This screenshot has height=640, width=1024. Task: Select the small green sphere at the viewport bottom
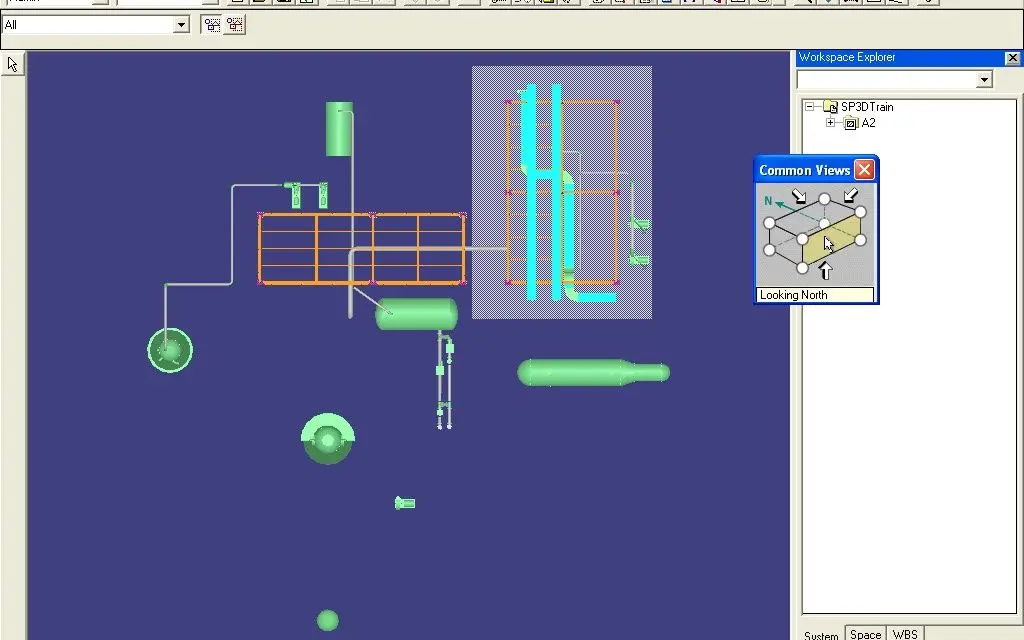tap(328, 620)
